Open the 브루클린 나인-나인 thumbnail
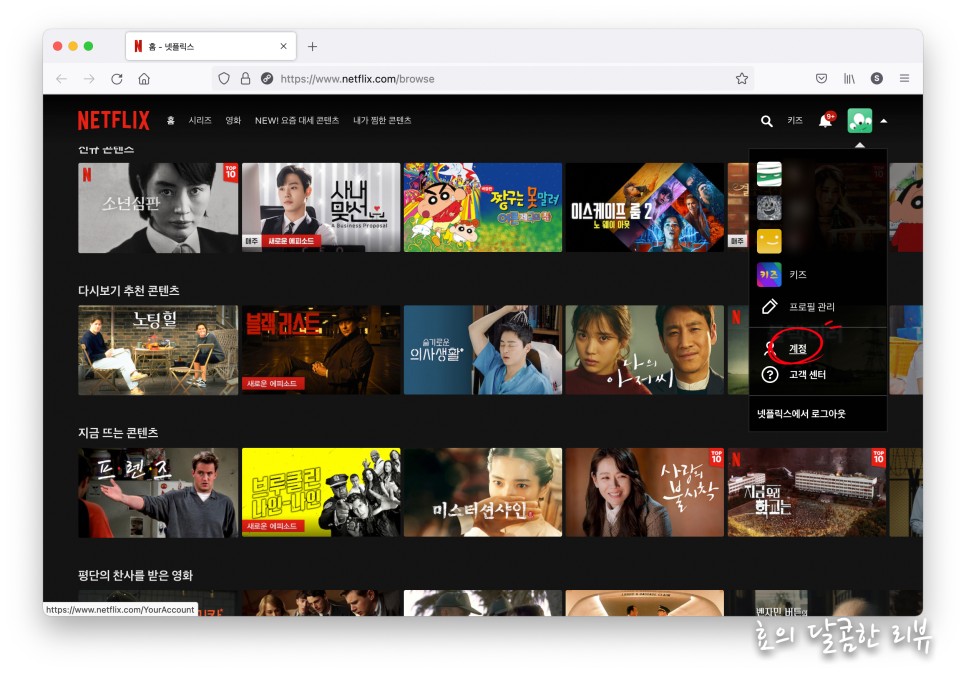 pos(321,492)
